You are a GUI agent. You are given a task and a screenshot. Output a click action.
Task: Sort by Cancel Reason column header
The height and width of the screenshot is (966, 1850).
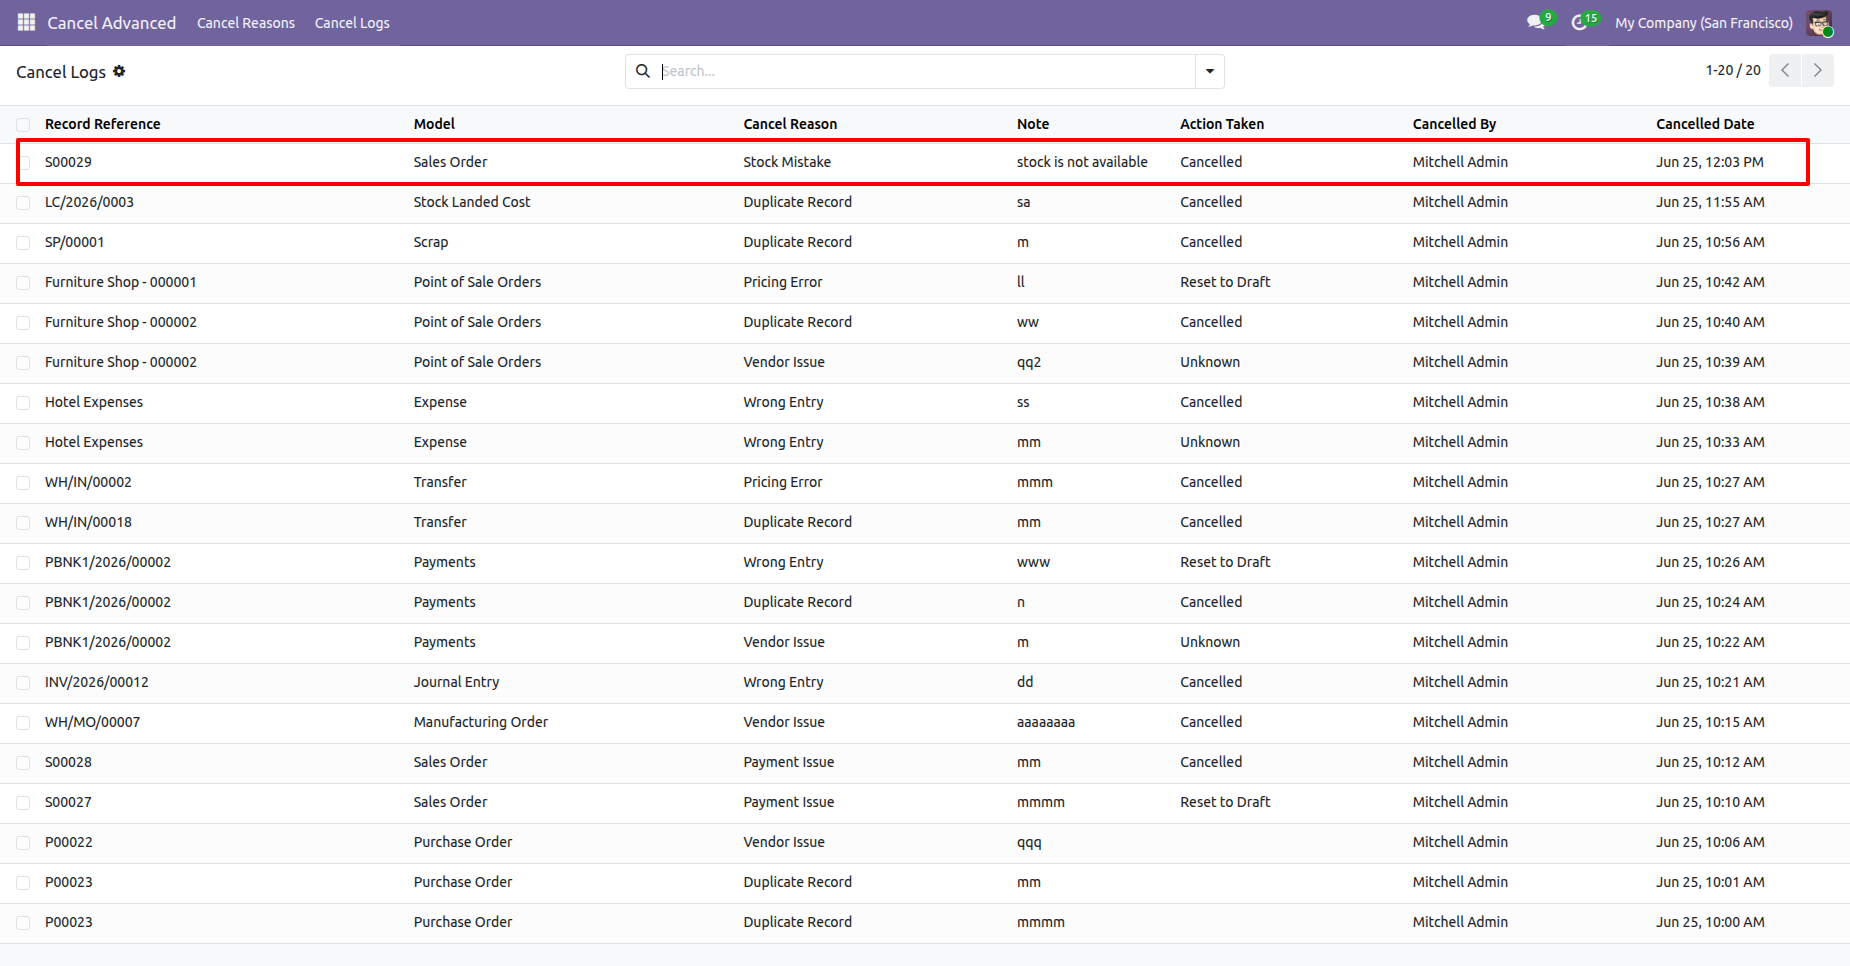[x=790, y=124]
